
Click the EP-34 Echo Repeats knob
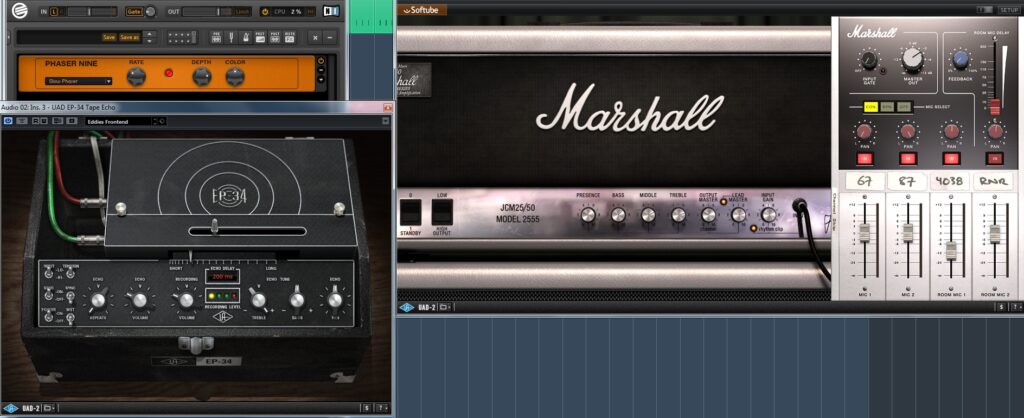[x=98, y=300]
